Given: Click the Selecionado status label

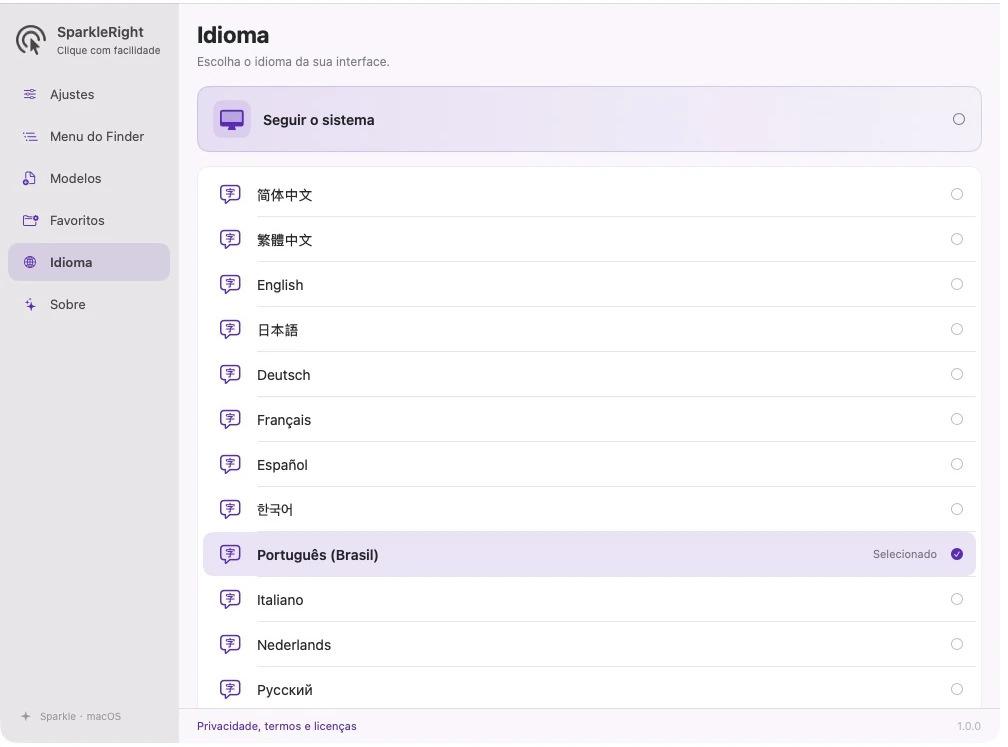Looking at the screenshot, I should [x=904, y=554].
